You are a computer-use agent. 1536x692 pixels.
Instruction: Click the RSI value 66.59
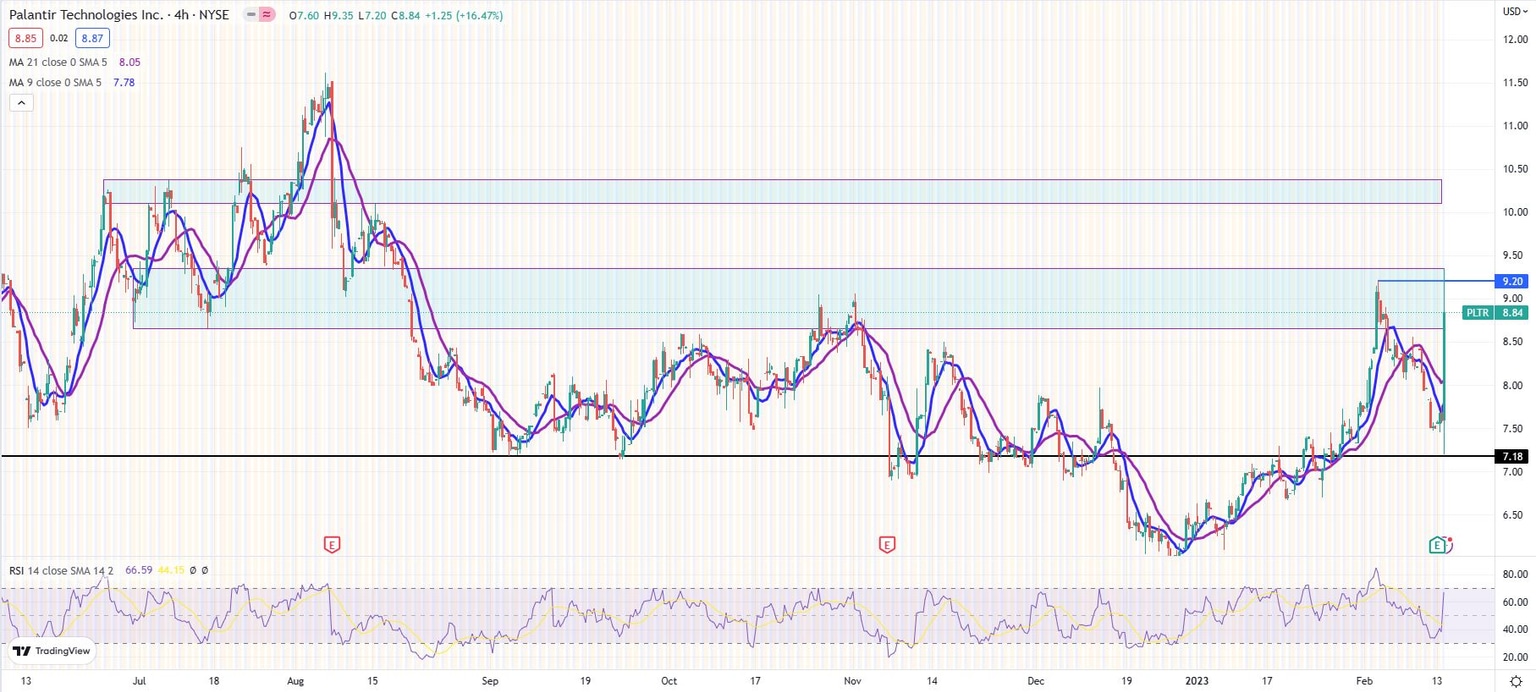click(x=140, y=570)
